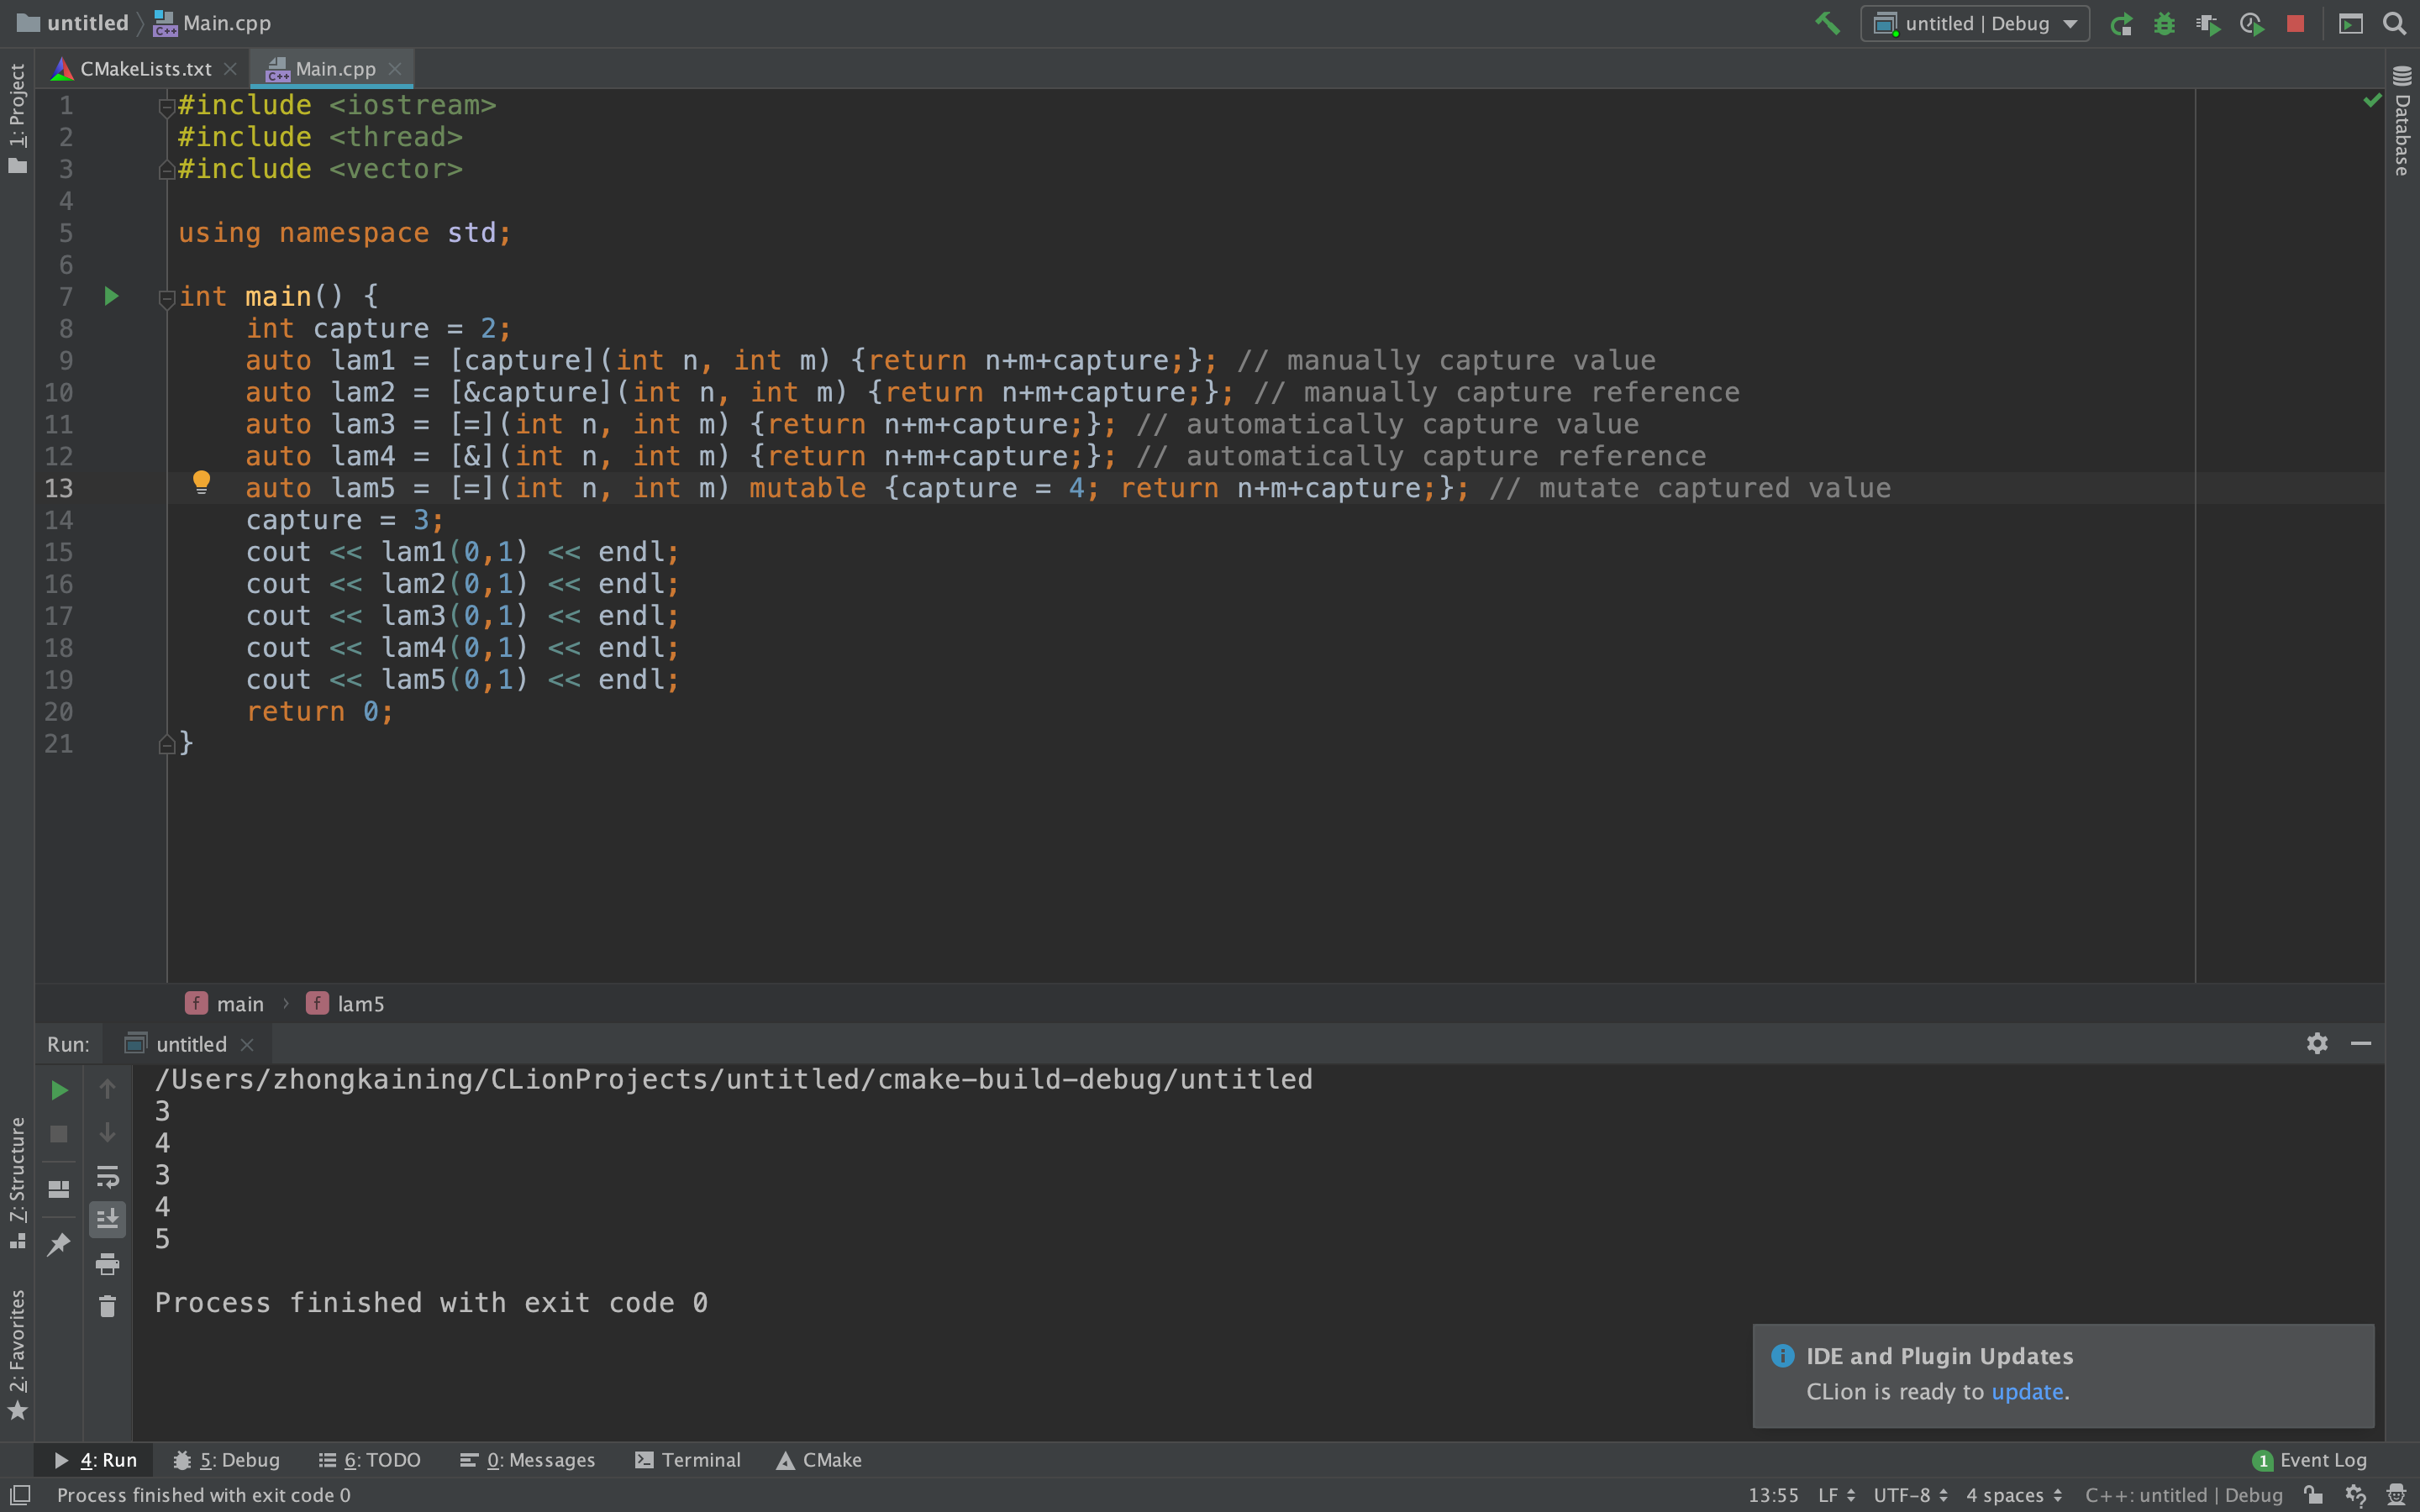Click the Debug bug icon in toolbar
Image resolution: width=2420 pixels, height=1512 pixels.
point(2164,23)
